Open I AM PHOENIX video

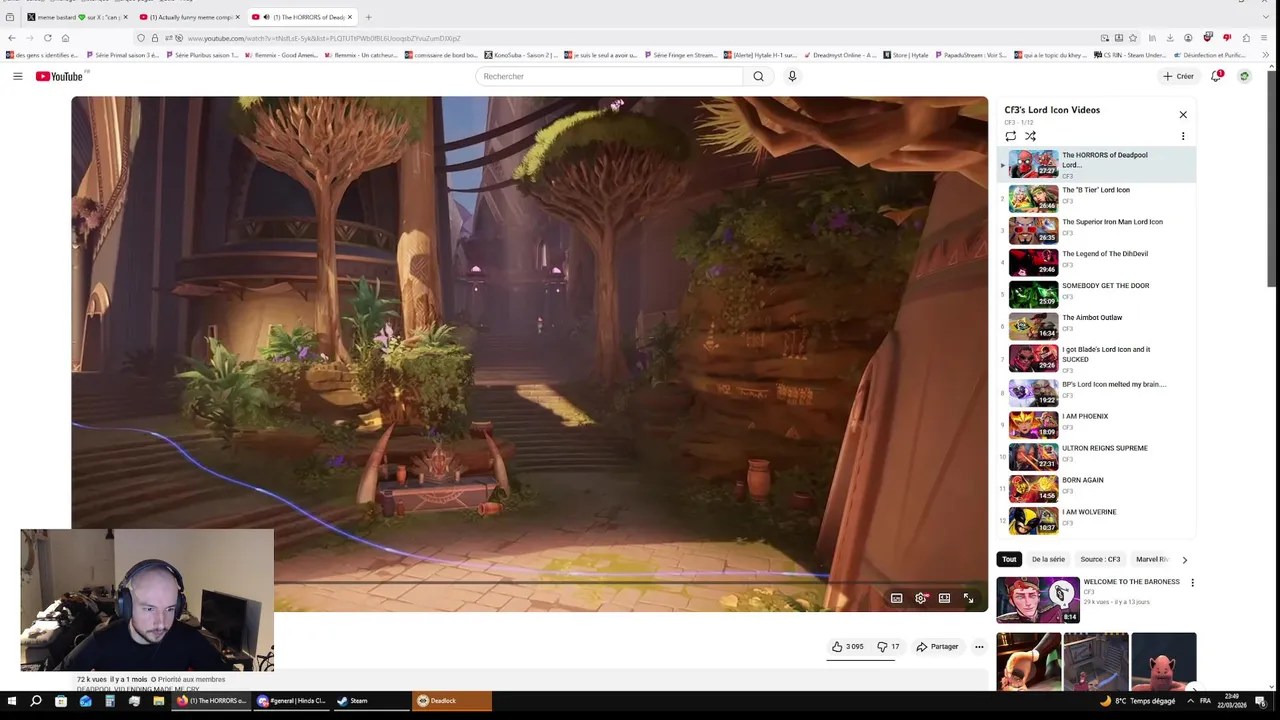1097,424
